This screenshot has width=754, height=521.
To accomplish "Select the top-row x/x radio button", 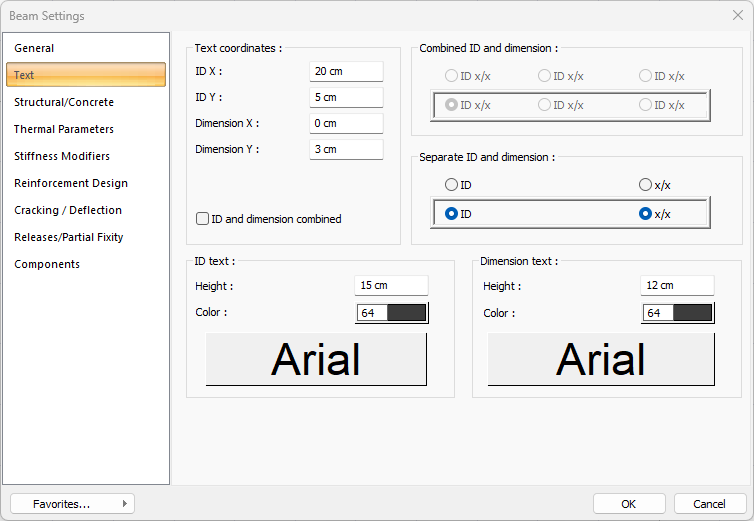I will [x=645, y=185].
